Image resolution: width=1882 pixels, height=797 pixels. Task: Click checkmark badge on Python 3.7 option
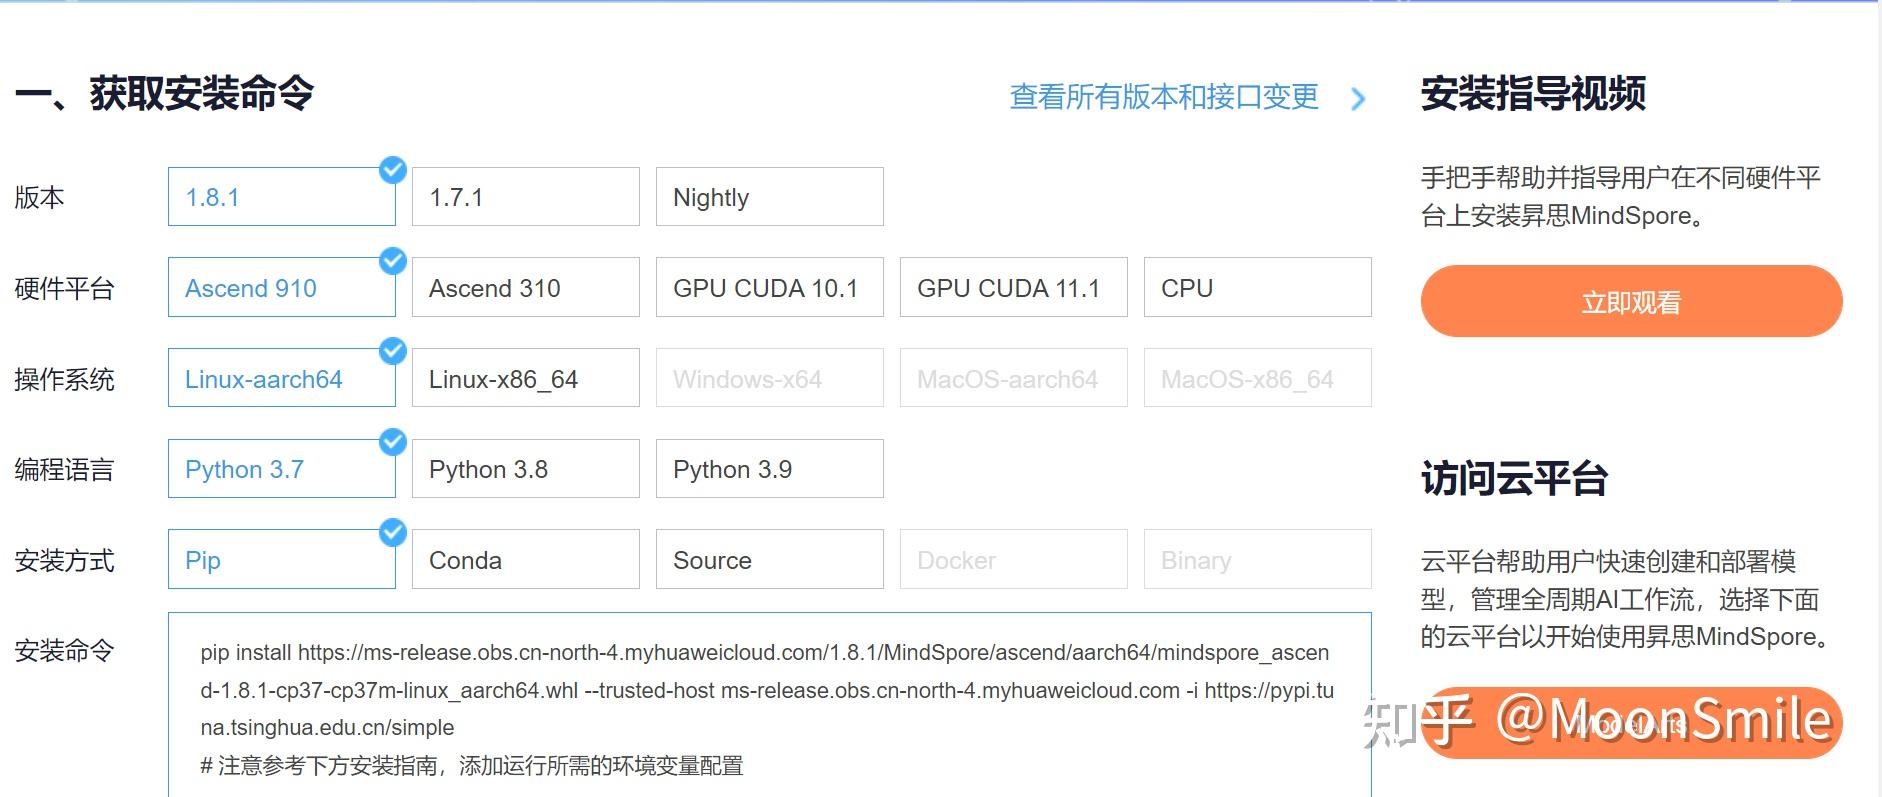393,441
